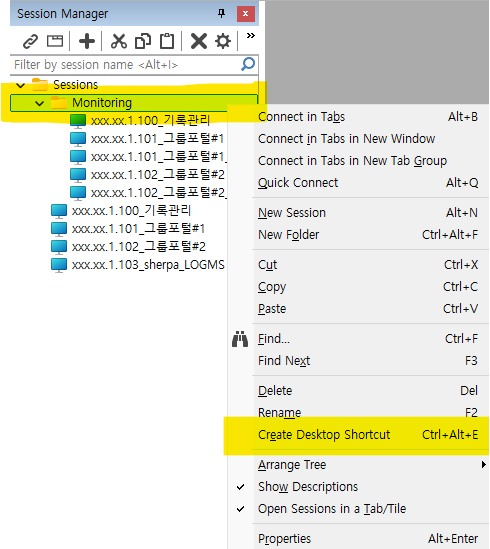Select xxx.xx.1.103_sherpa_LOGMS session
Image resolution: width=490 pixels, height=549 pixels.
148,265
